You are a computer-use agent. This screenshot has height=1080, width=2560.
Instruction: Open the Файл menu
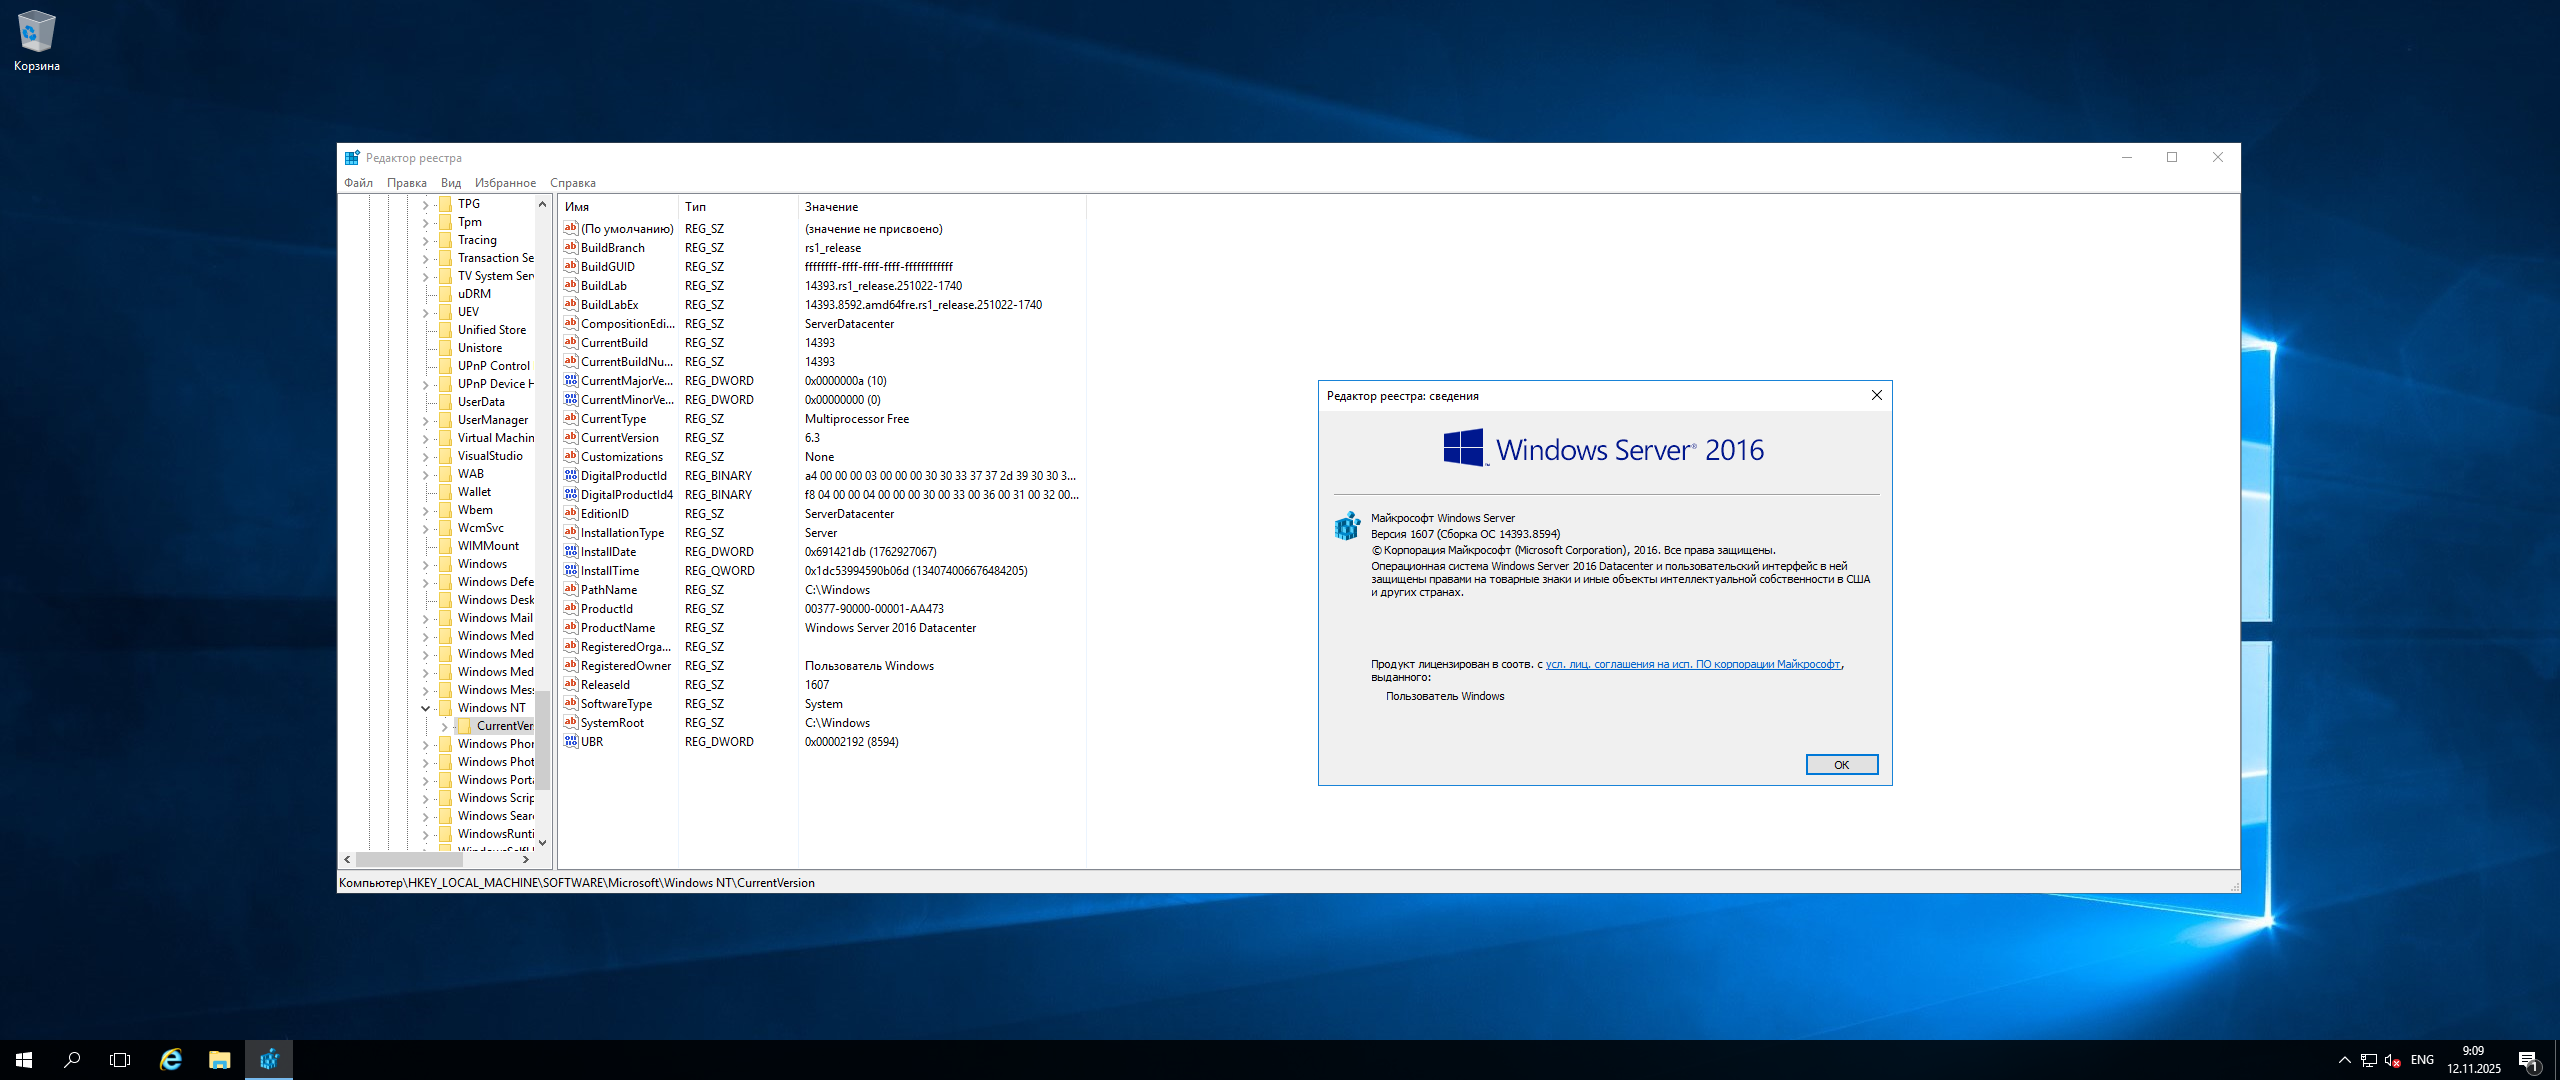point(358,183)
